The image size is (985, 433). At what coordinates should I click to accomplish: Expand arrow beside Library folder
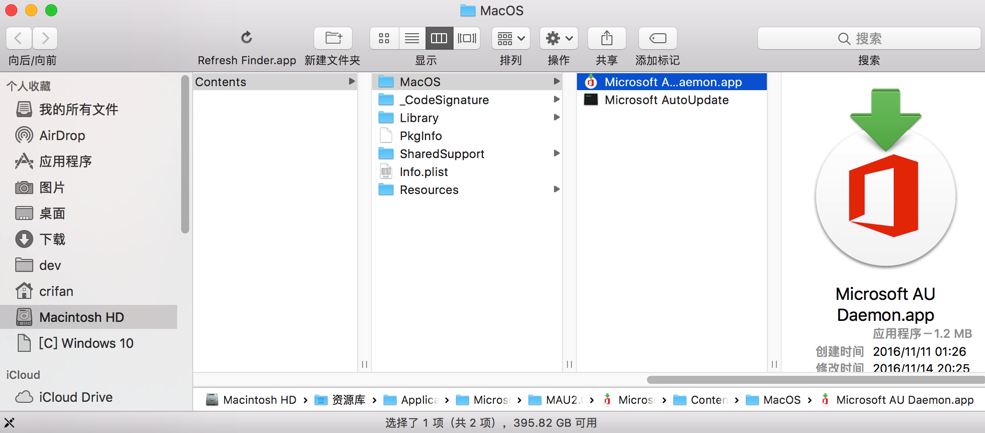(x=556, y=118)
